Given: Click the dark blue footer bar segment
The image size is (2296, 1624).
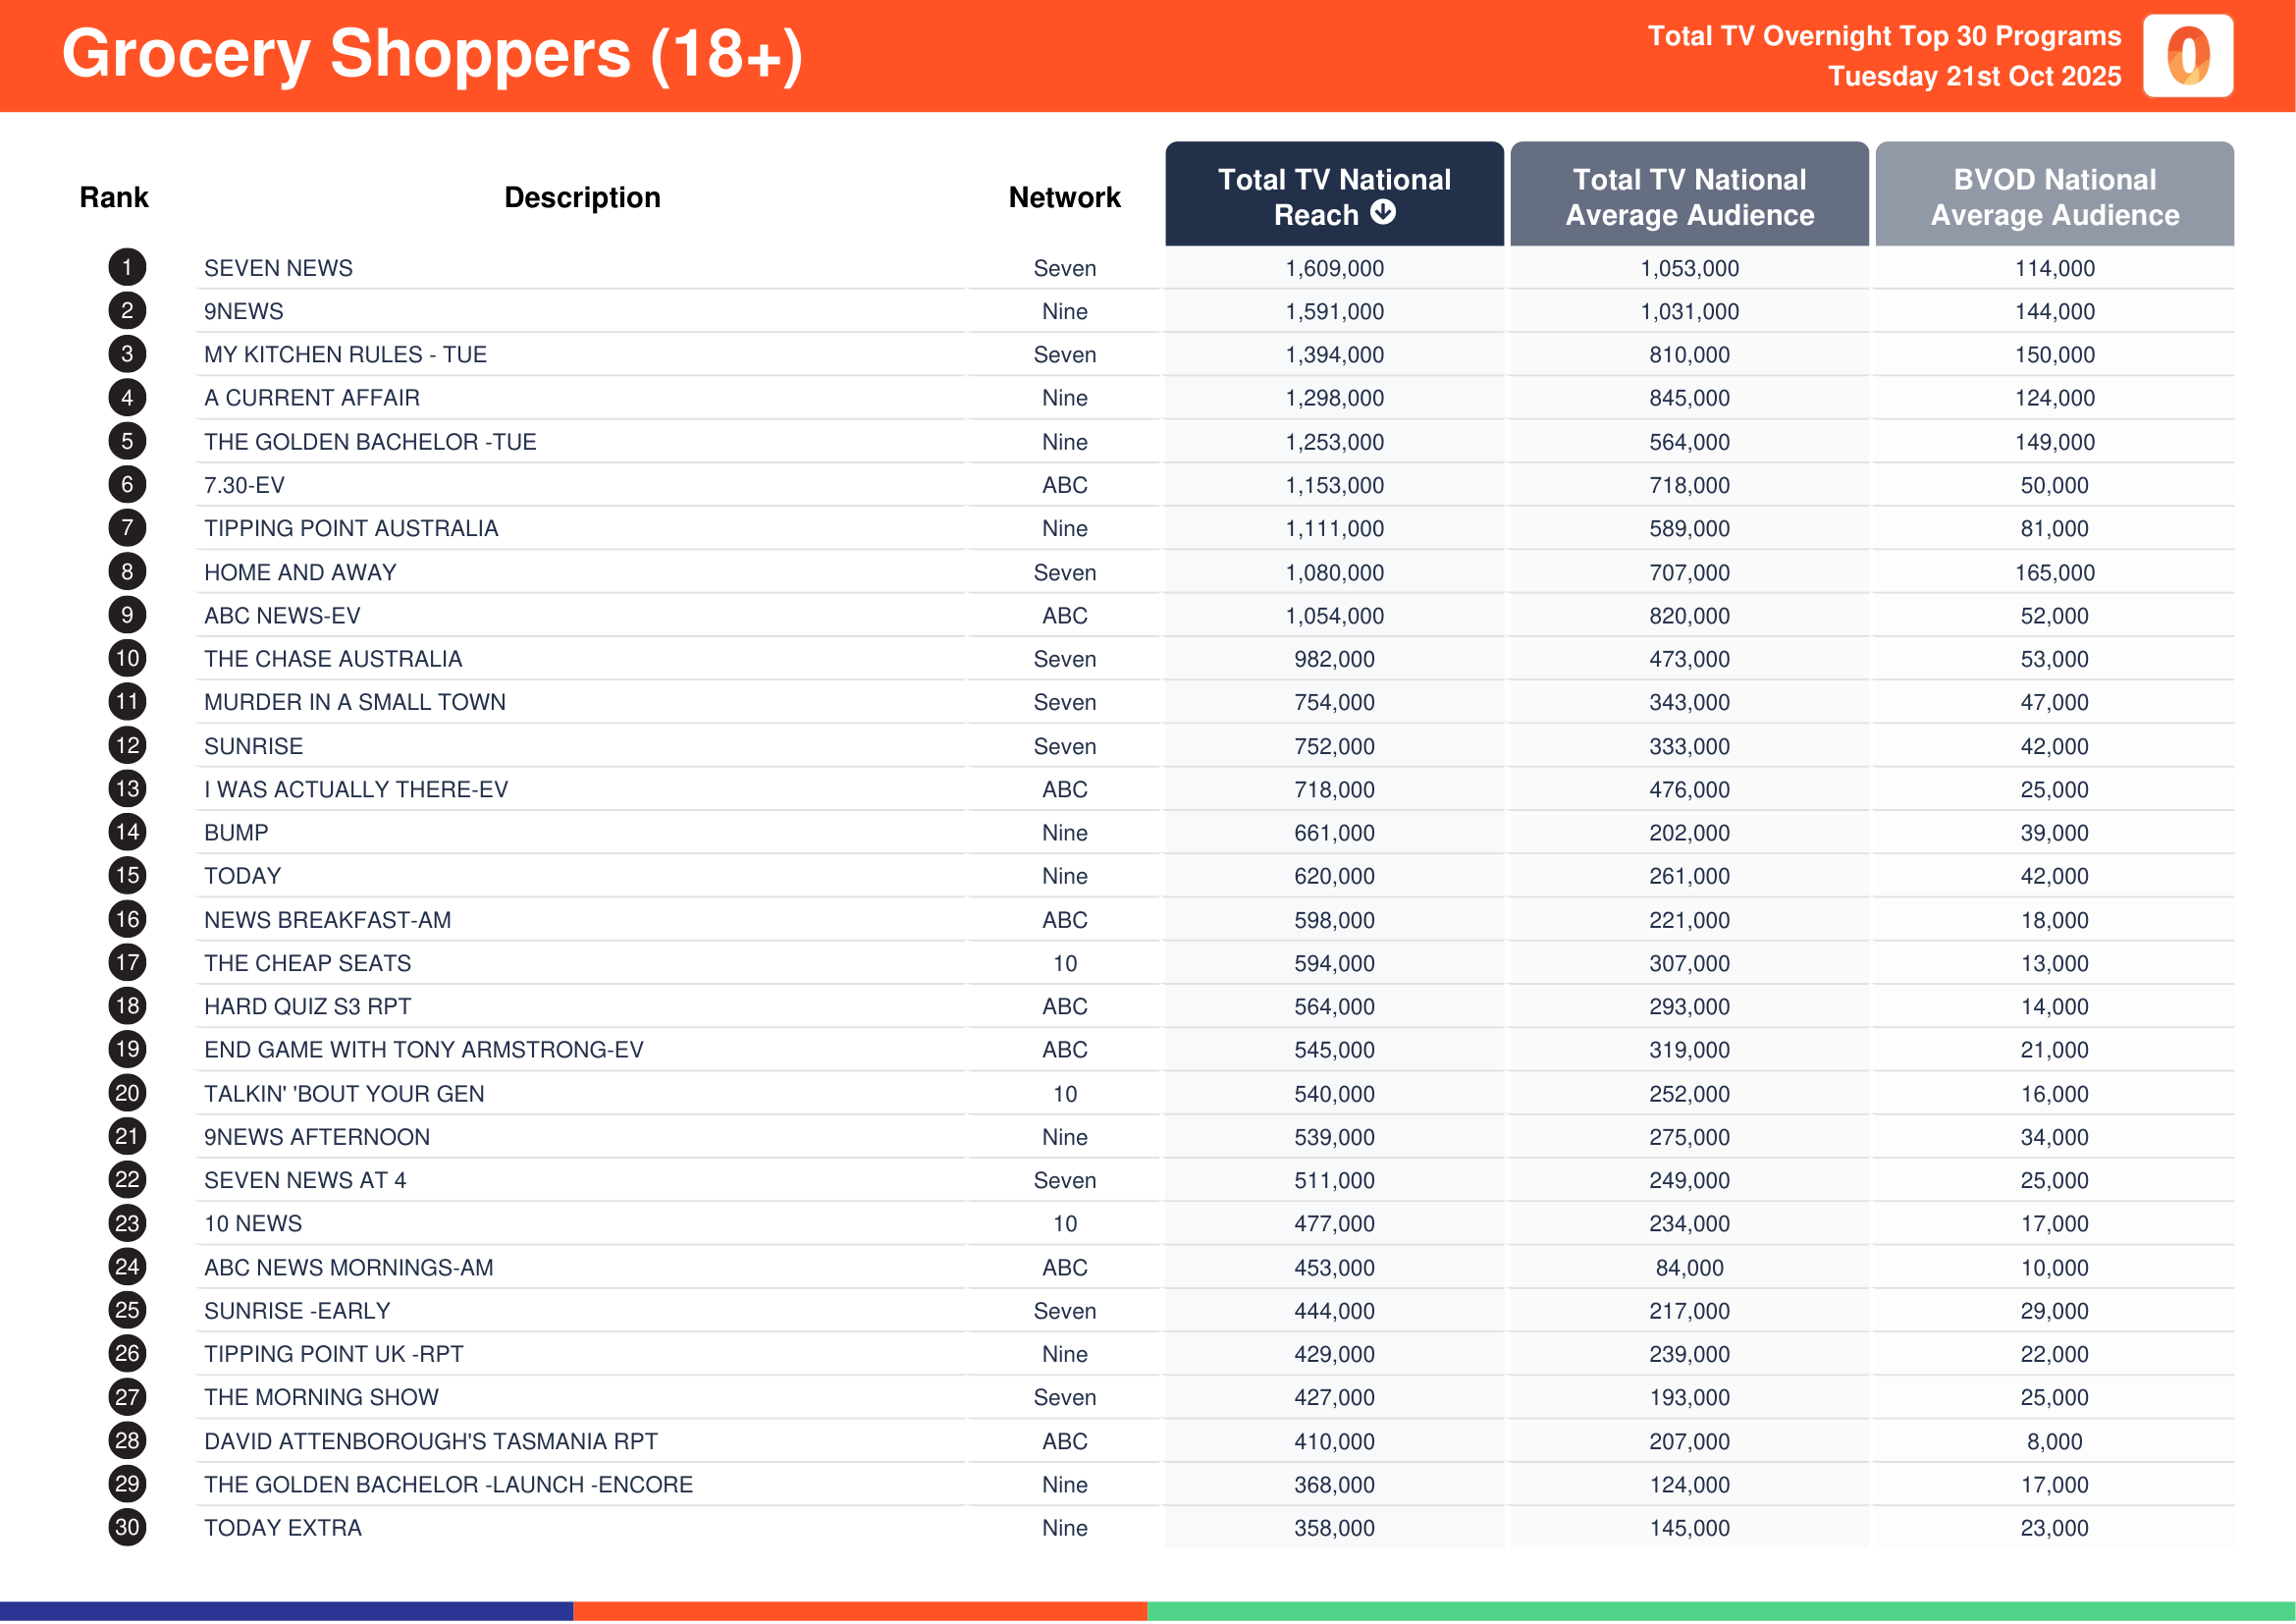Looking at the screenshot, I should 286,1610.
